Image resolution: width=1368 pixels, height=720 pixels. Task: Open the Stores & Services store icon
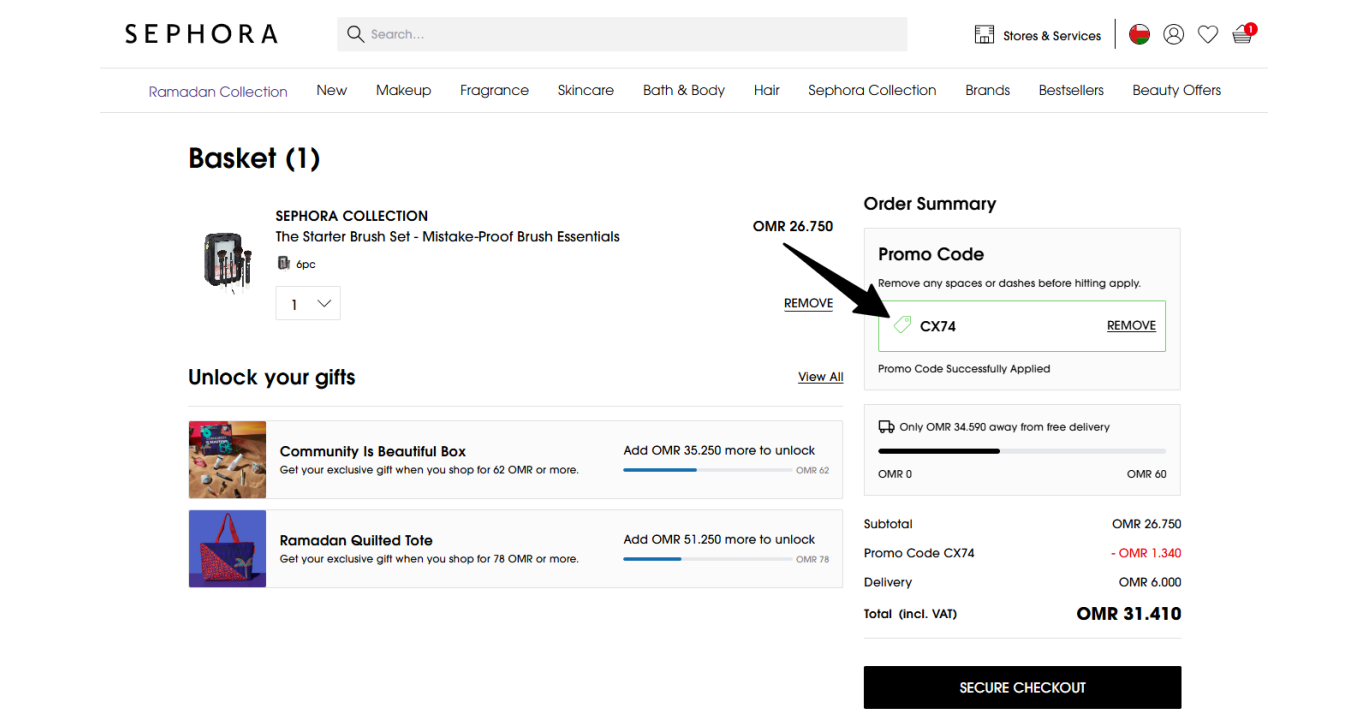pyautogui.click(x=984, y=35)
